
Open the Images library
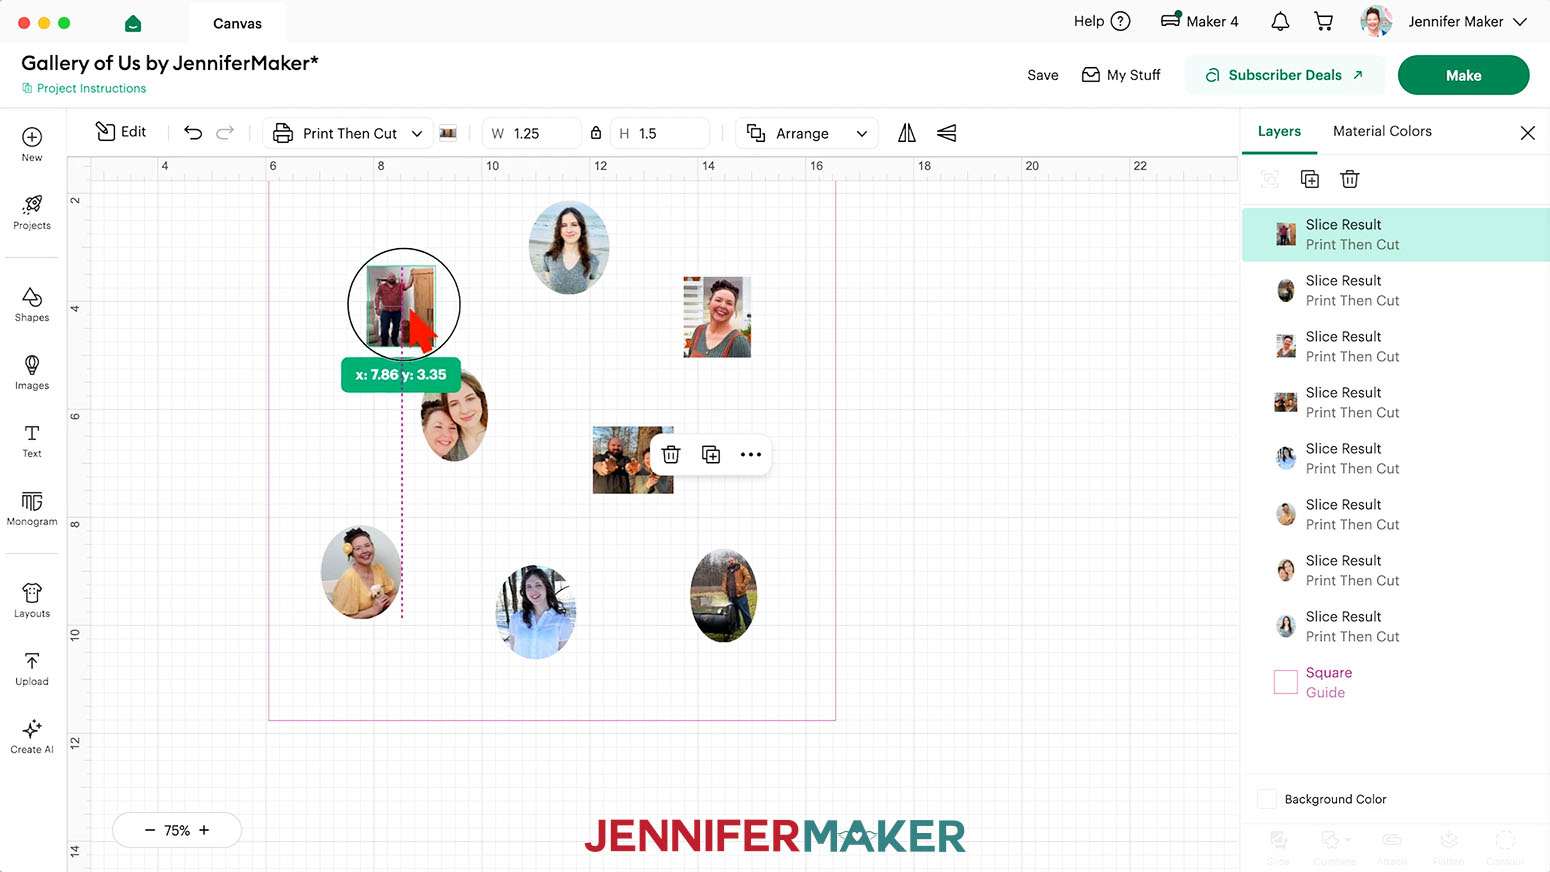32,373
